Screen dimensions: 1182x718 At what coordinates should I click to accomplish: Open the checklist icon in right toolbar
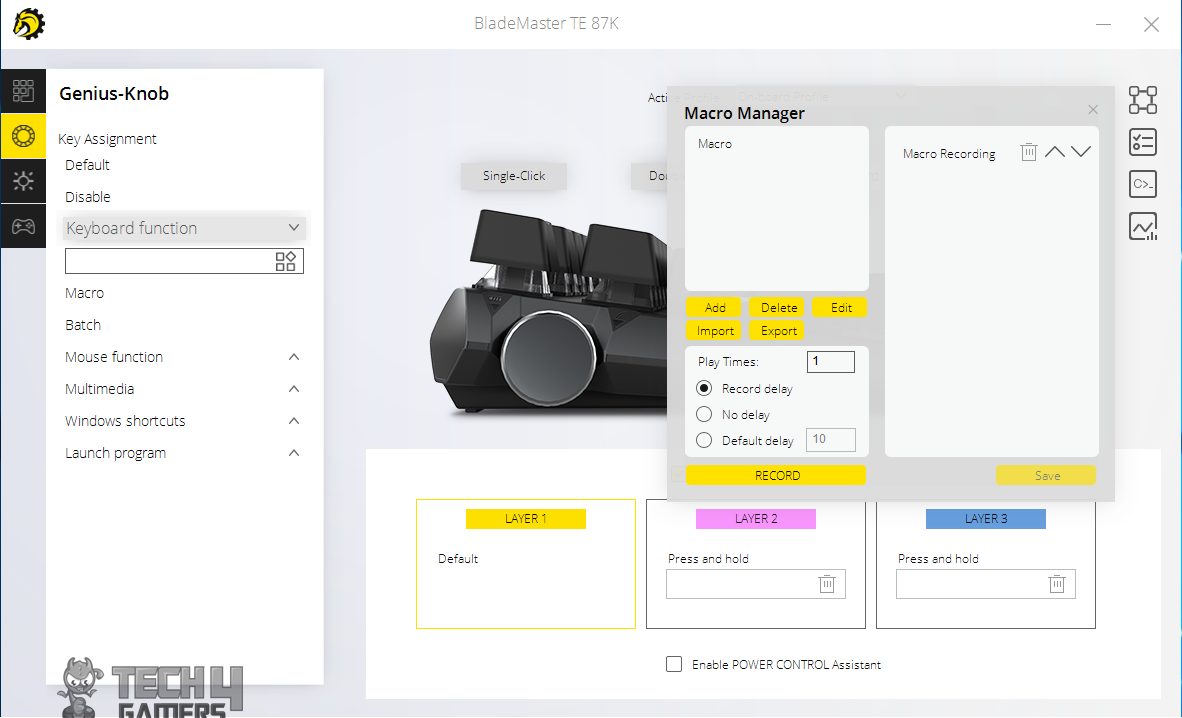tap(1143, 142)
